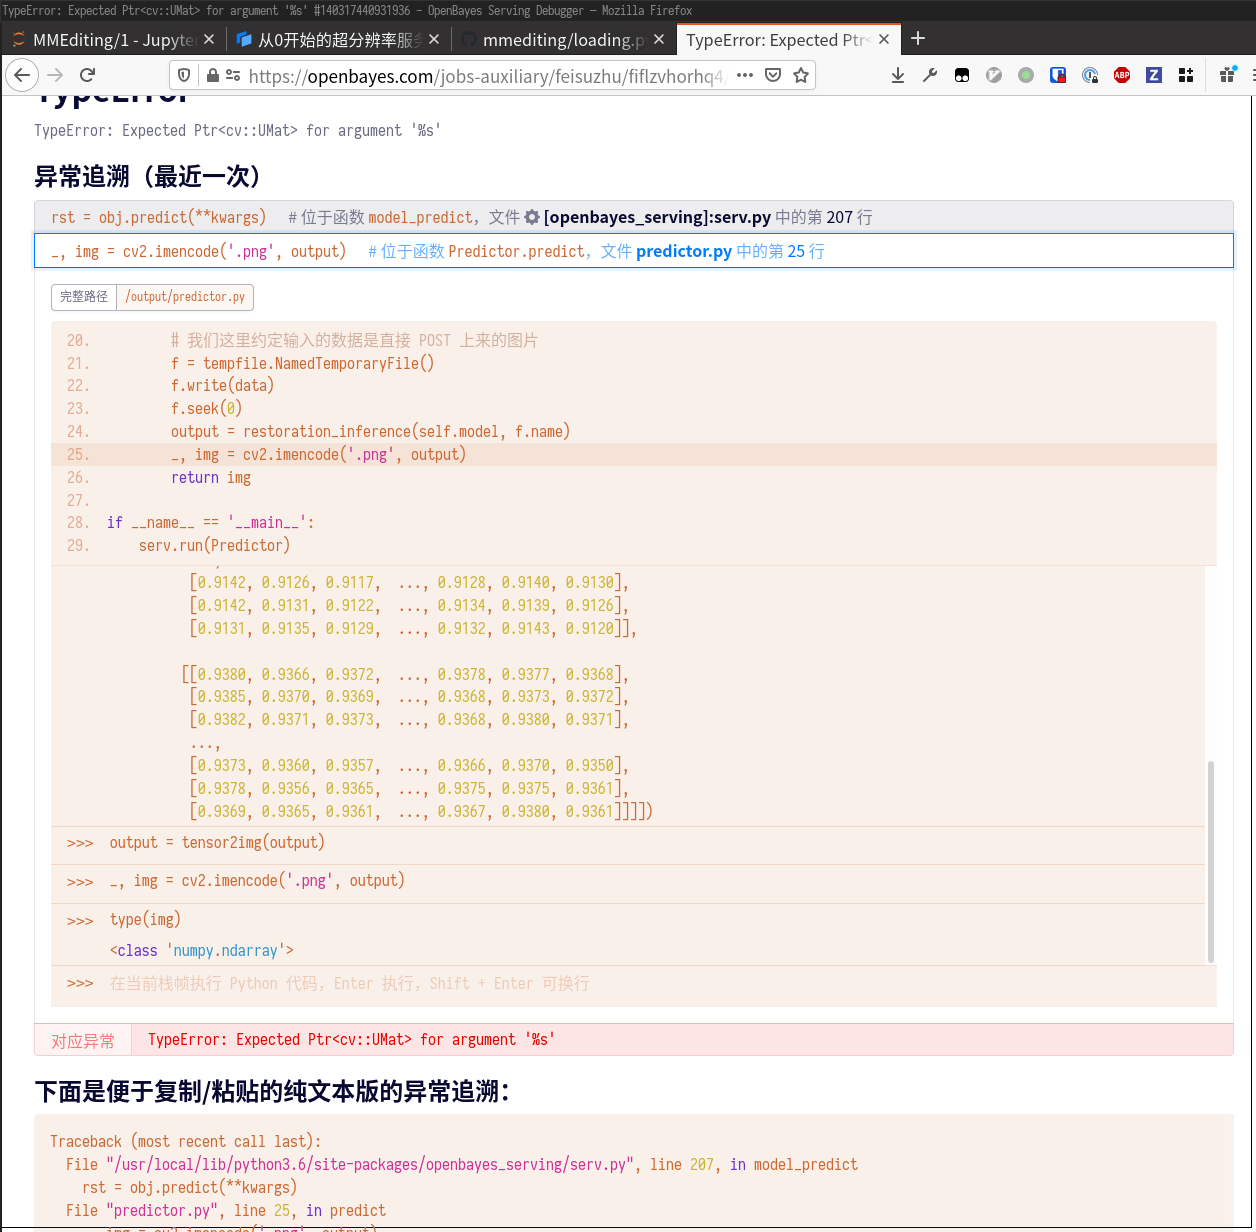Open the downloads panel
Viewport: 1256px width, 1232px height.
coord(898,75)
